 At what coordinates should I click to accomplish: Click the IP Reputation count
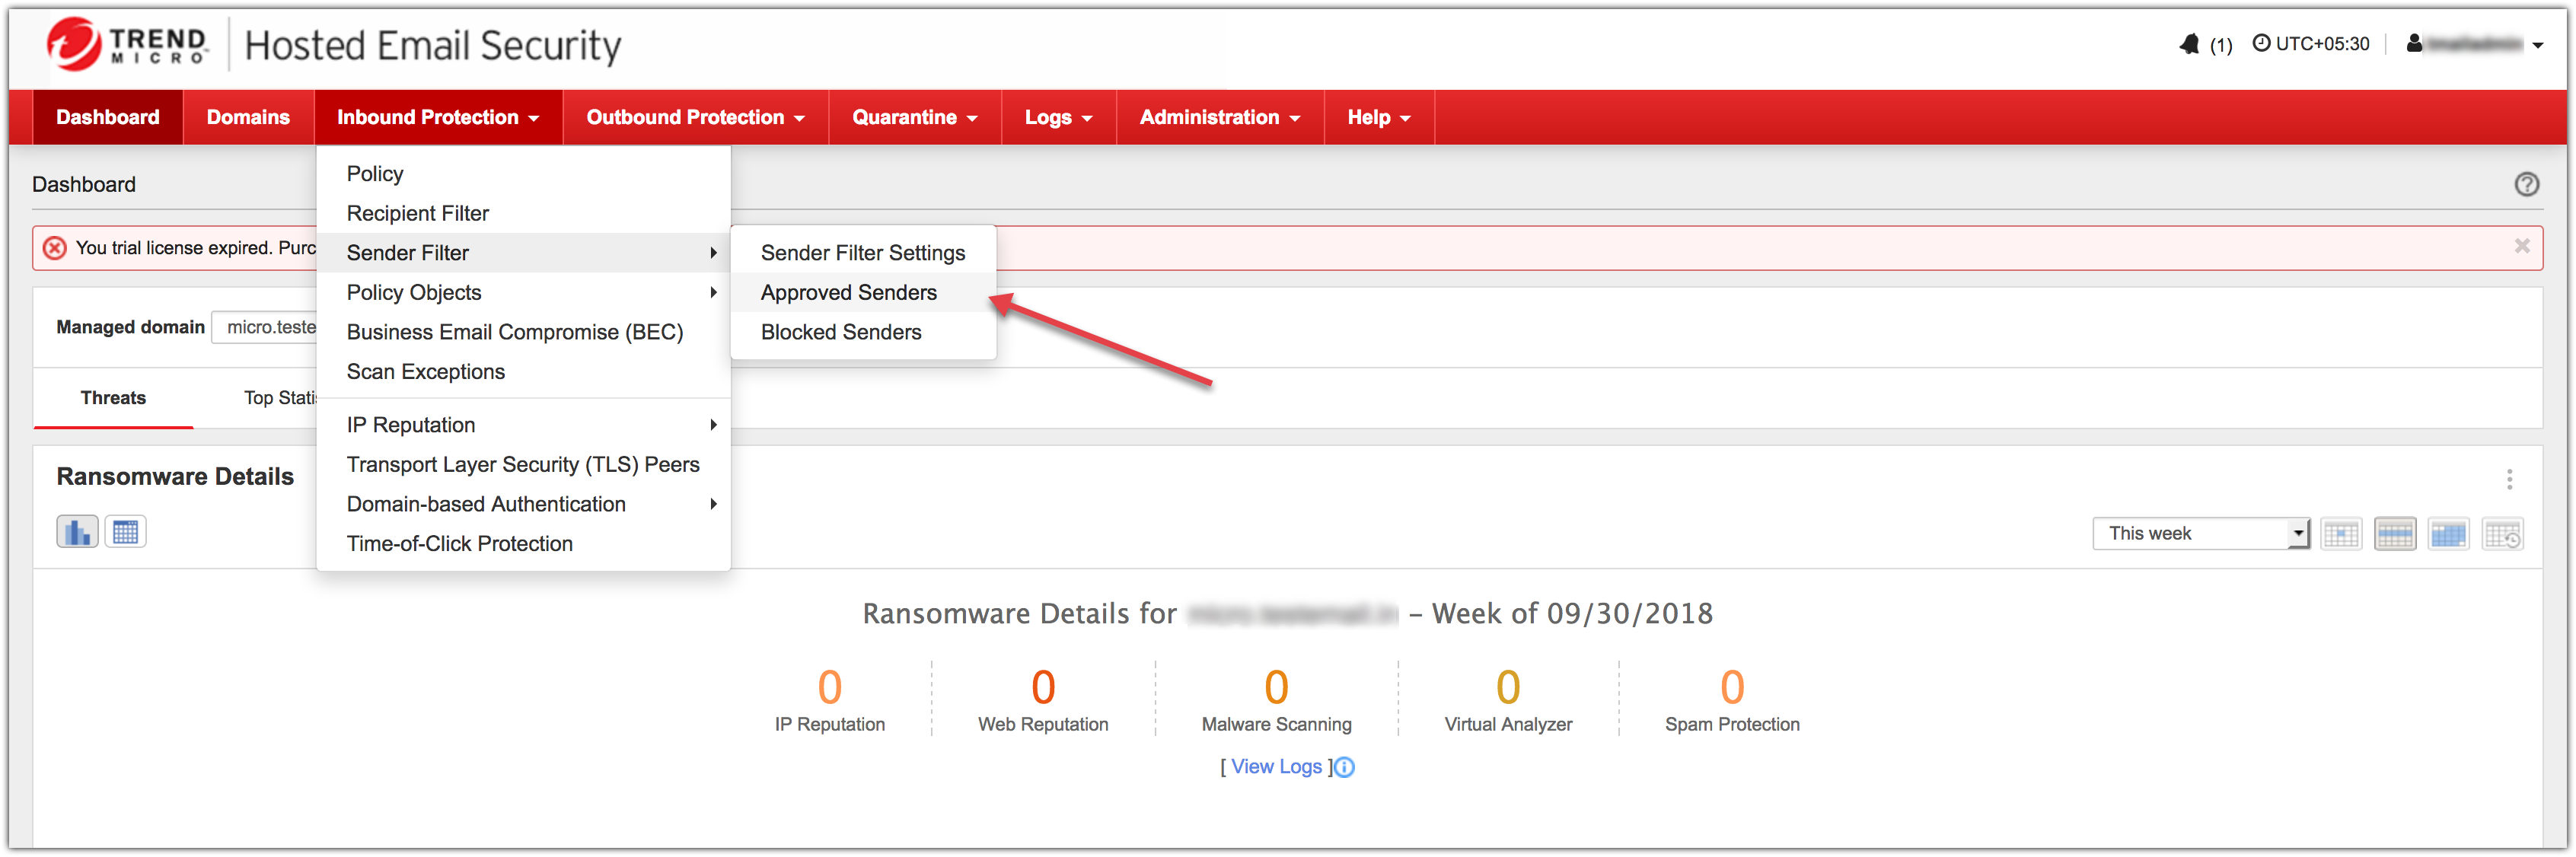click(x=830, y=687)
